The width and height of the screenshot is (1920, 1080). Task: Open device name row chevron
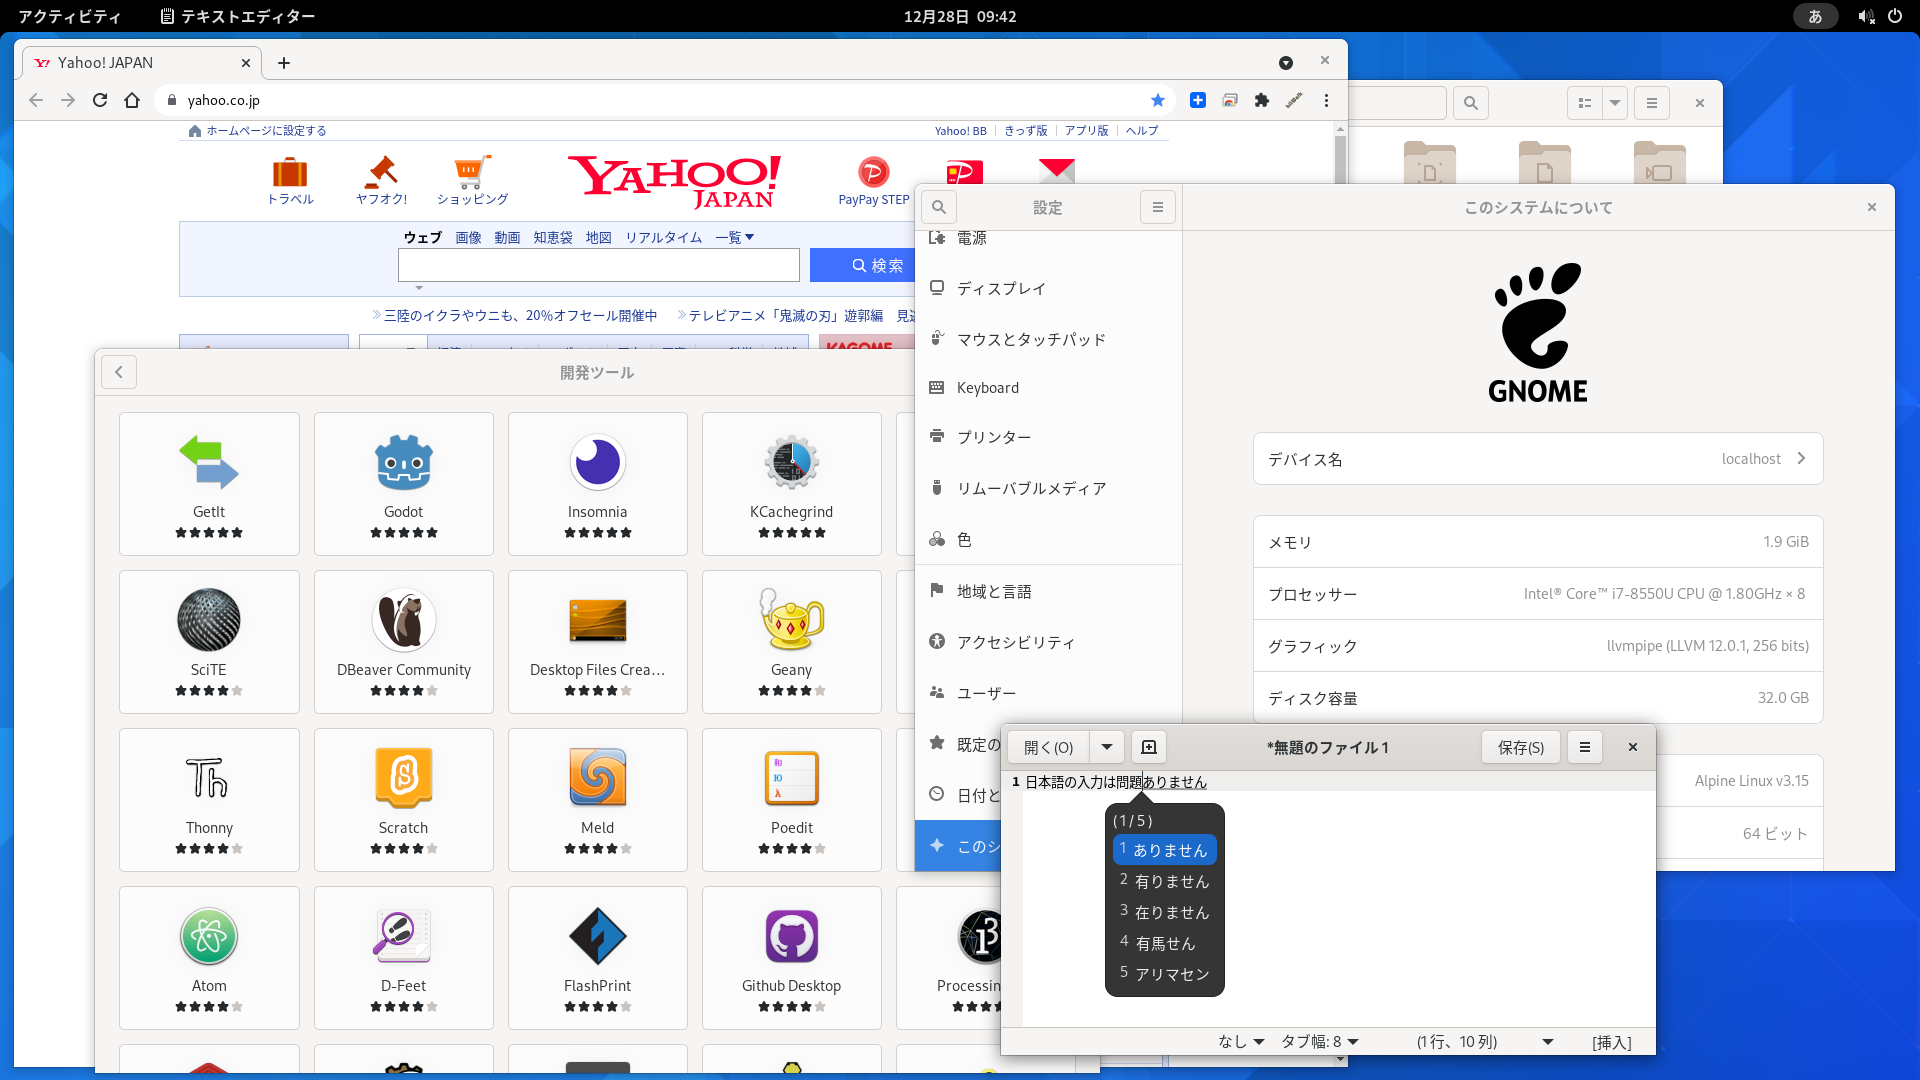(x=1801, y=458)
